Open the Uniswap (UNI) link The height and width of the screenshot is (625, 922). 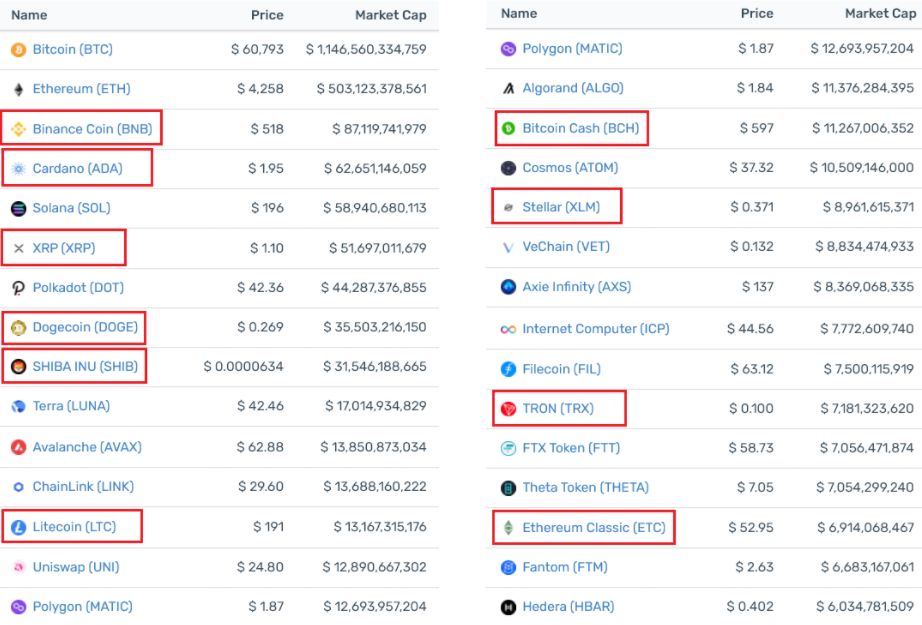pyautogui.click(x=76, y=567)
